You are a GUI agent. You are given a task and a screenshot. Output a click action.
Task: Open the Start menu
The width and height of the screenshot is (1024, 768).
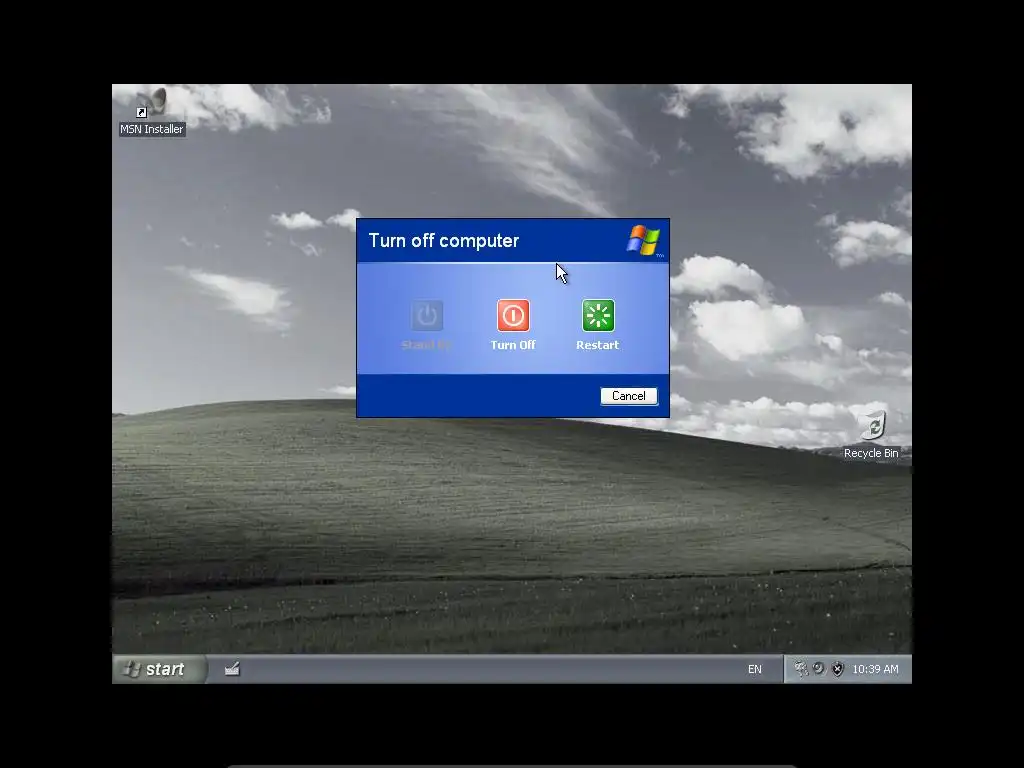tap(159, 669)
